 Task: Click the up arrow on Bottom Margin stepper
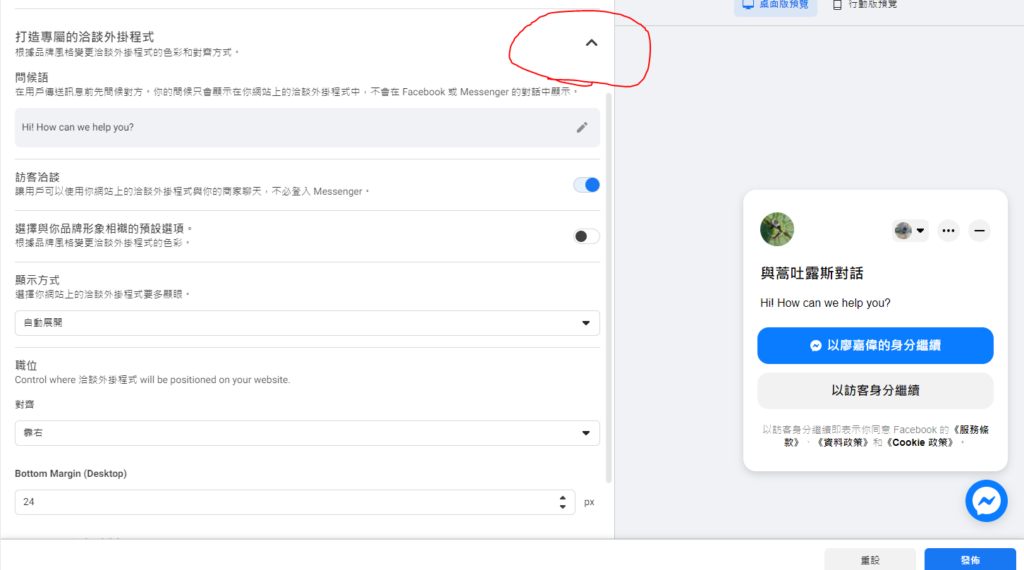click(x=563, y=497)
